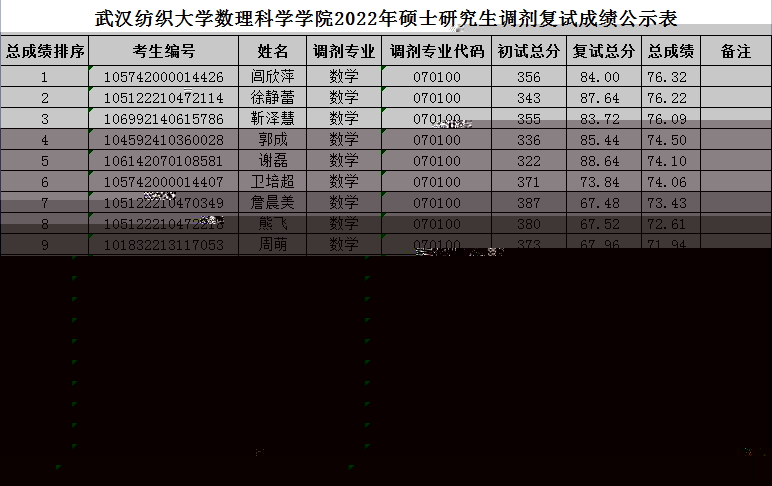The image size is (772, 486).
Task: Click candidate number 104592410360028
Action: click(x=163, y=140)
